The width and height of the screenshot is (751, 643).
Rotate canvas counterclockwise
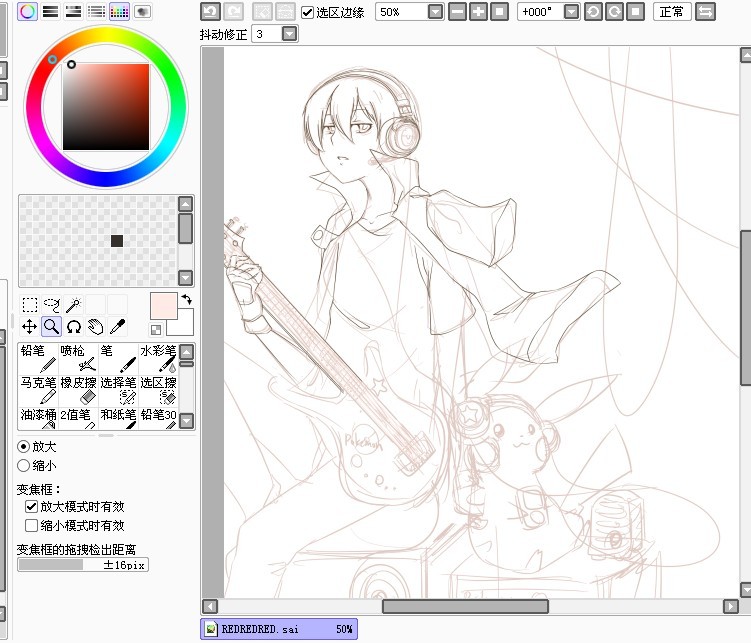593,11
